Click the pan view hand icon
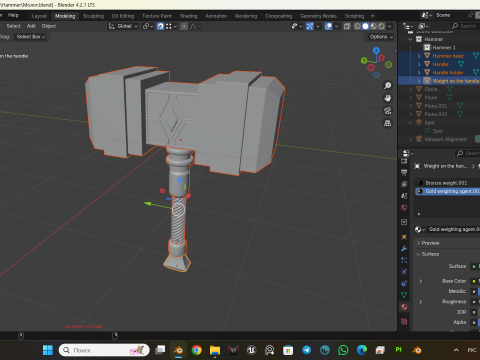 tap(387, 98)
